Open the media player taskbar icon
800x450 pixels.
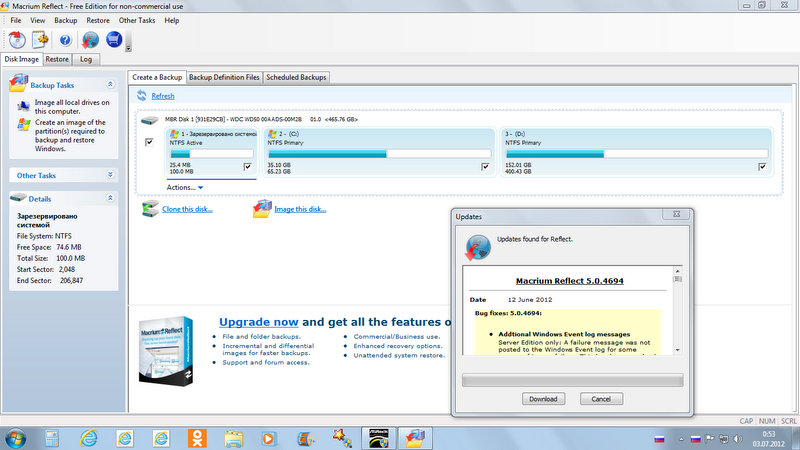(269, 438)
